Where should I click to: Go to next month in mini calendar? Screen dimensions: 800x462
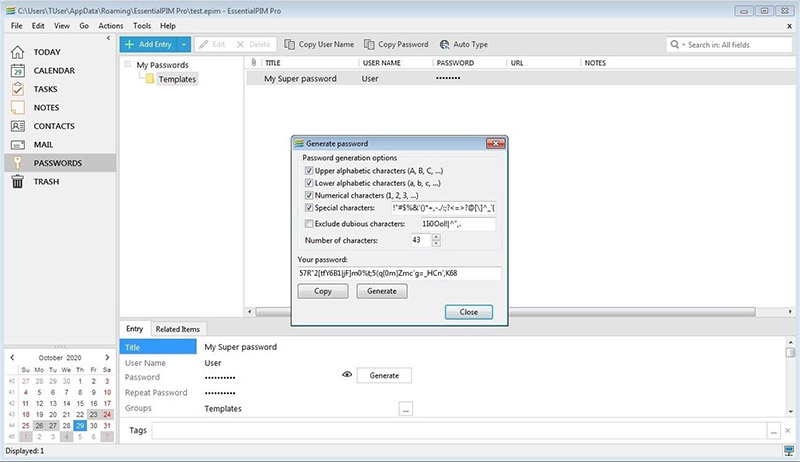107,357
